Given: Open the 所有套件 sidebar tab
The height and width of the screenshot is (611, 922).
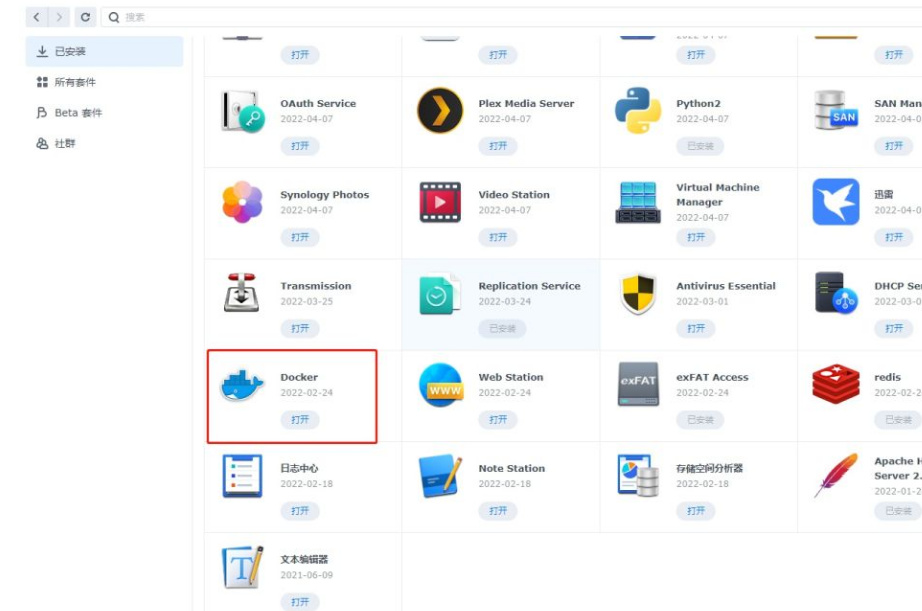Looking at the screenshot, I should tap(104, 82).
